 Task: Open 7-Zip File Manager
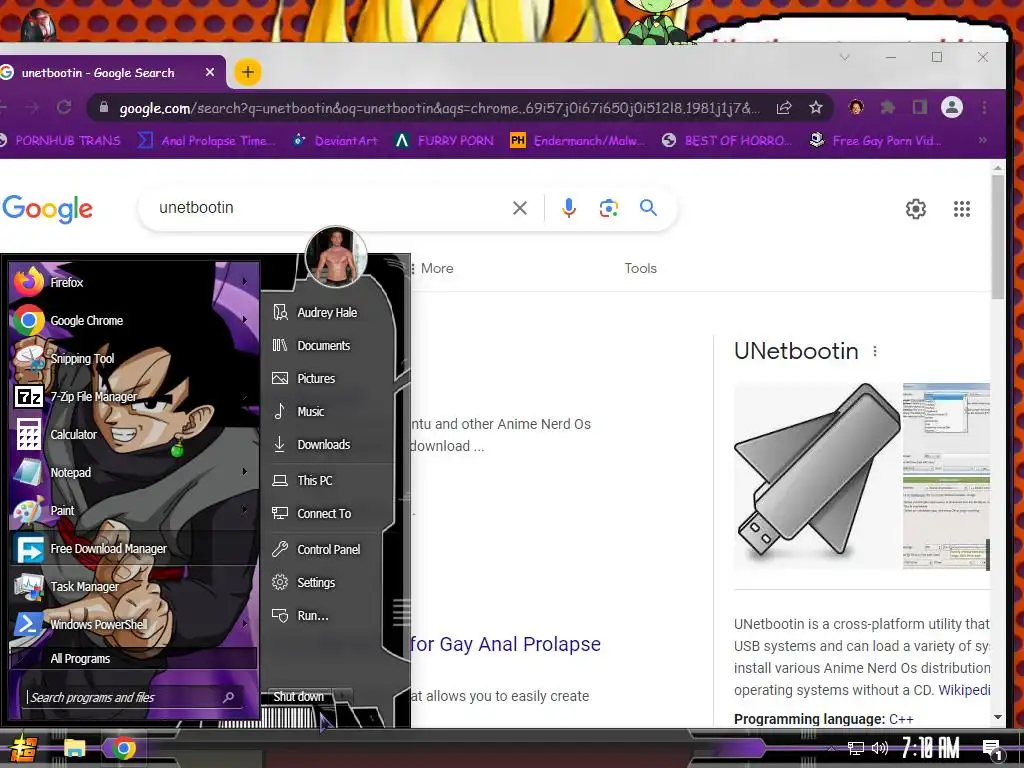[134, 396]
